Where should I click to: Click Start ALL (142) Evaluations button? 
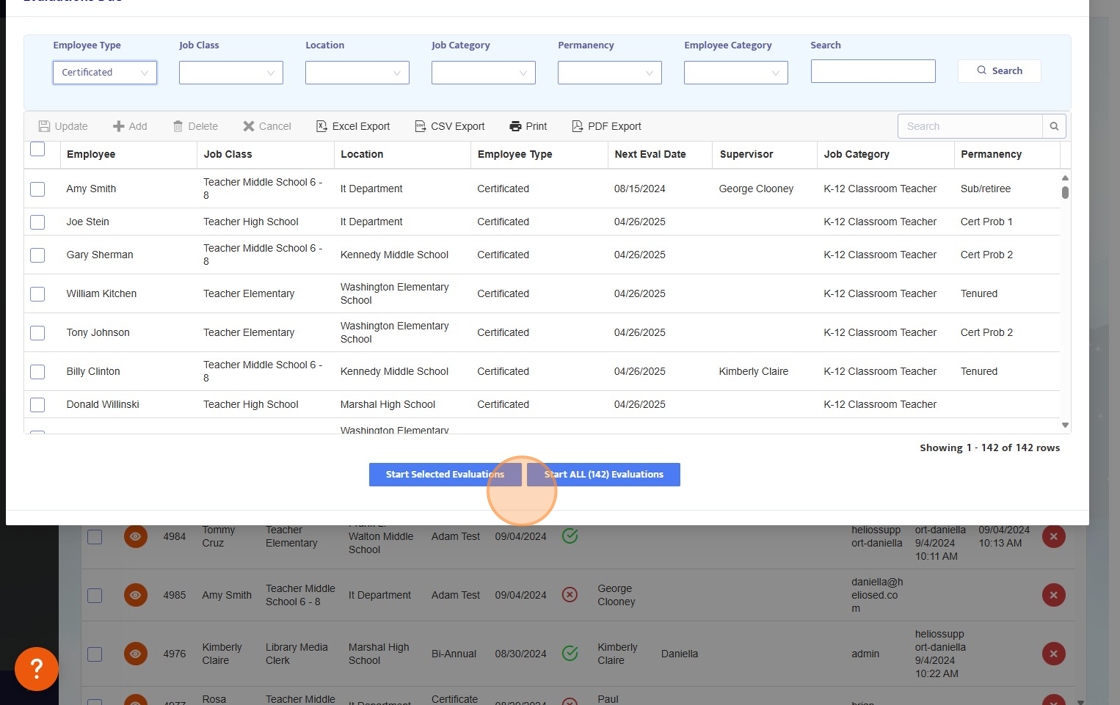604,474
